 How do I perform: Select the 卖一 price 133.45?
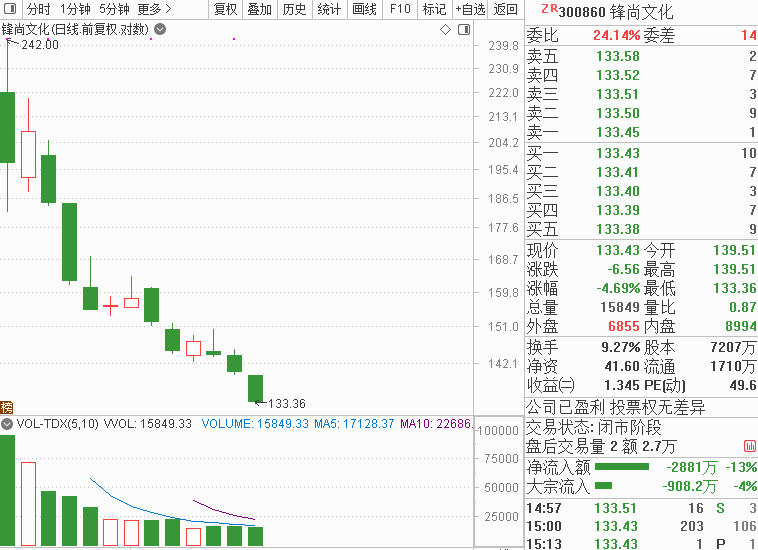click(x=618, y=132)
